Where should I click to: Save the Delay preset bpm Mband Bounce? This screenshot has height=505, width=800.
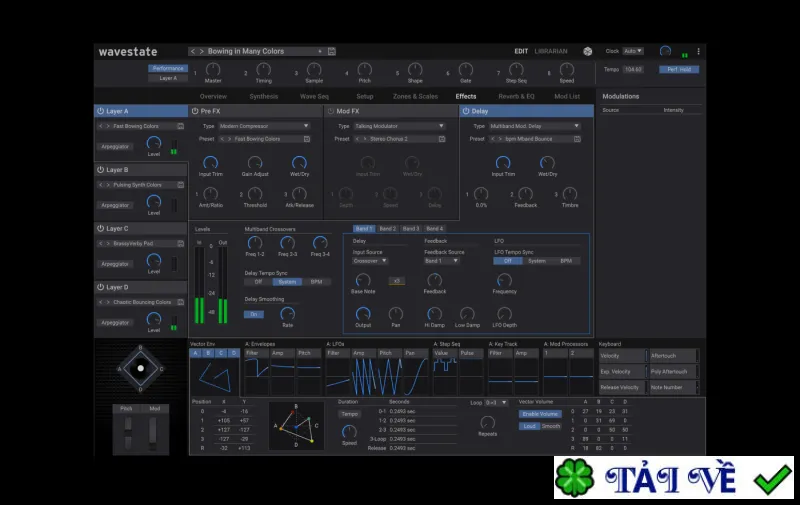point(577,139)
